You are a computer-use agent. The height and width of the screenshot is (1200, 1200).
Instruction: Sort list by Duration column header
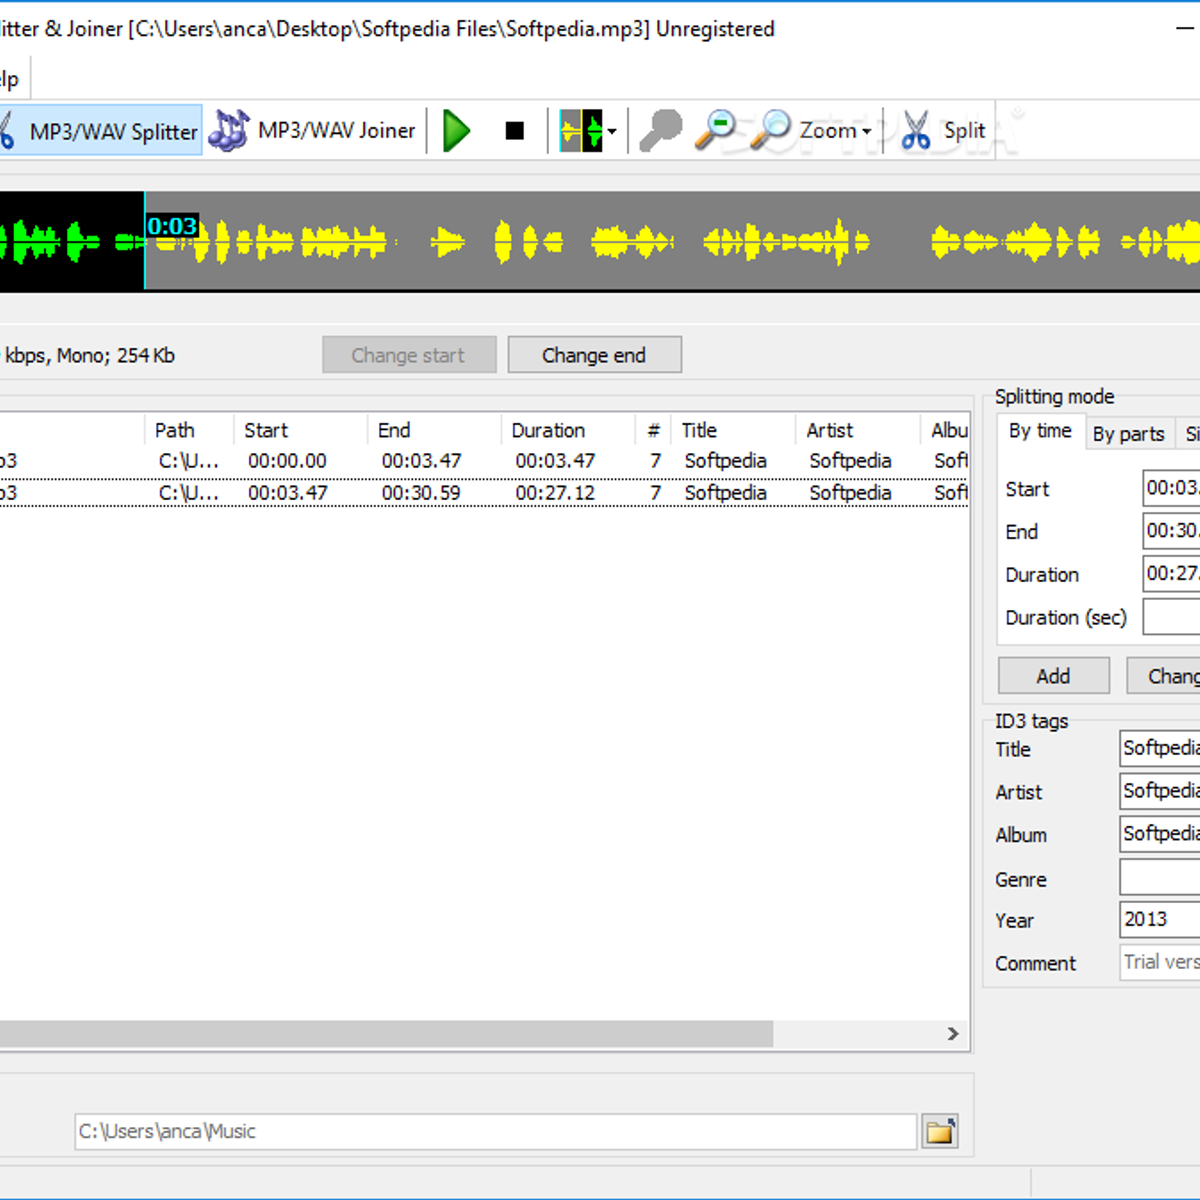tap(548, 430)
